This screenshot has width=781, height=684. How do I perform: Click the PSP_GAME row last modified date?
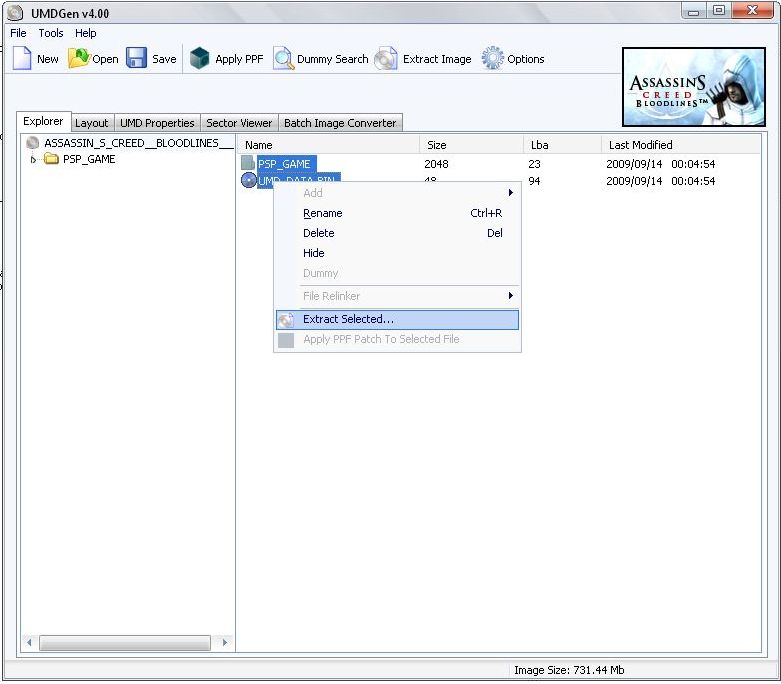coord(660,164)
